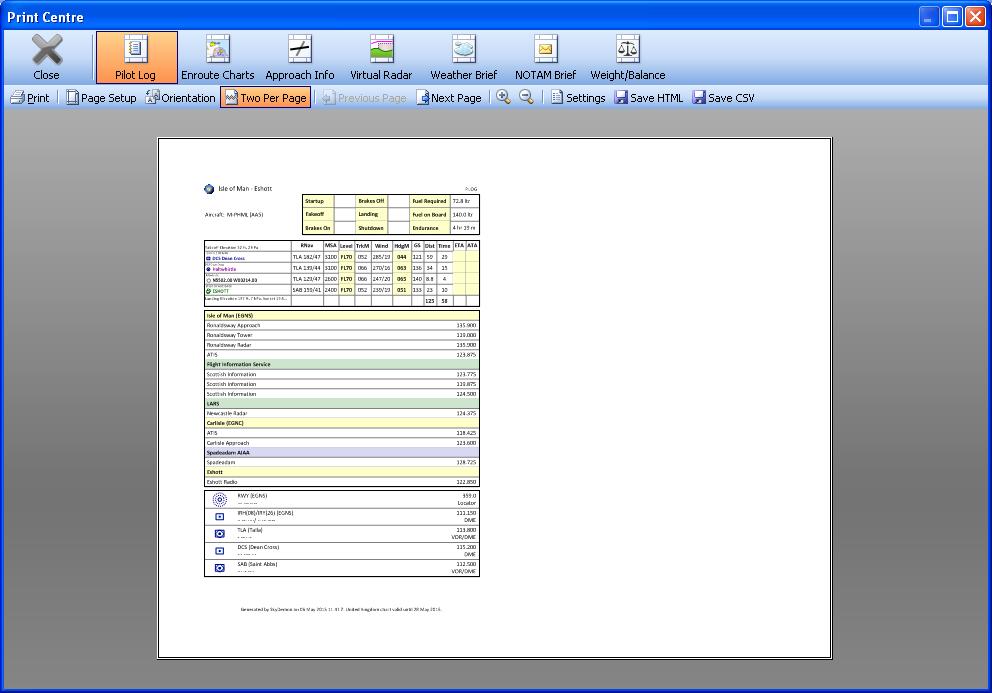
Task: Toggle Two Per Page layout
Action: tap(265, 98)
